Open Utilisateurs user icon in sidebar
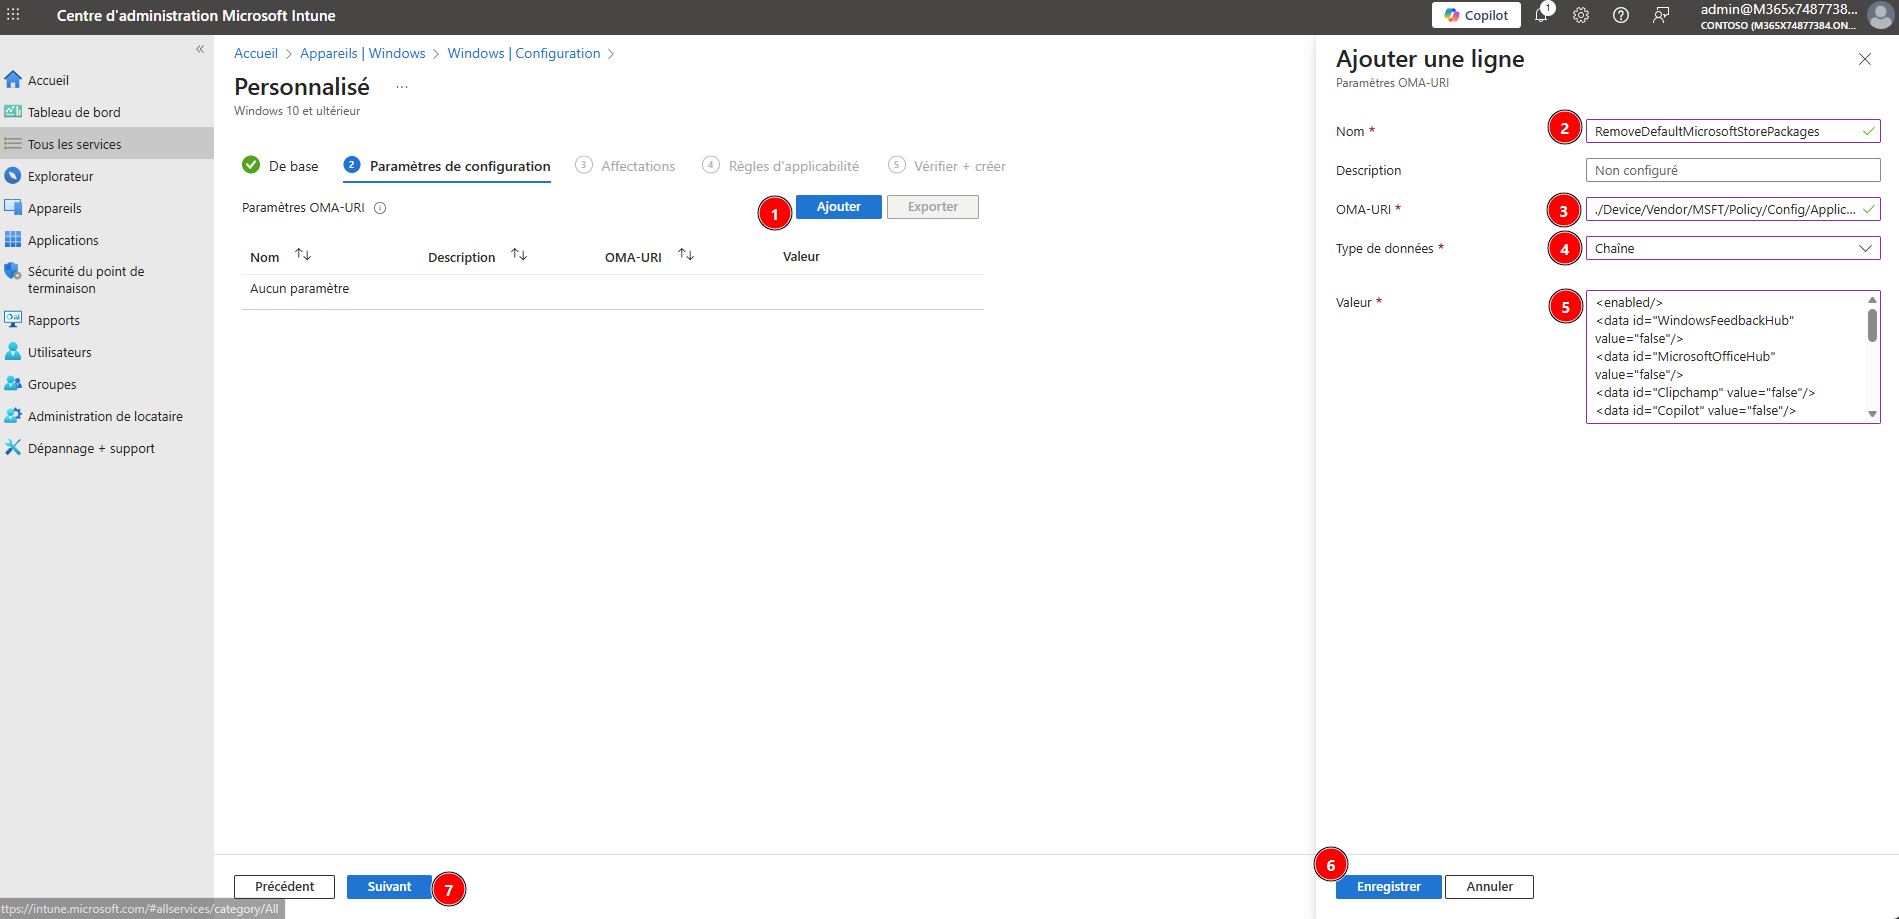Viewport: 1899px width, 919px height. click(13, 352)
